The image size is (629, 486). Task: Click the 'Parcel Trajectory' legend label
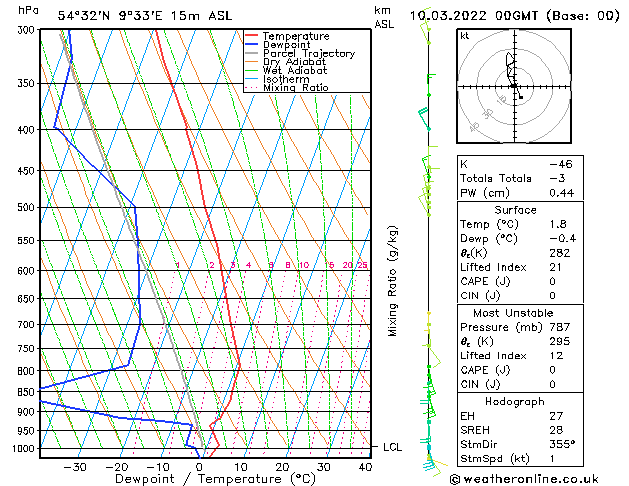[x=309, y=53]
